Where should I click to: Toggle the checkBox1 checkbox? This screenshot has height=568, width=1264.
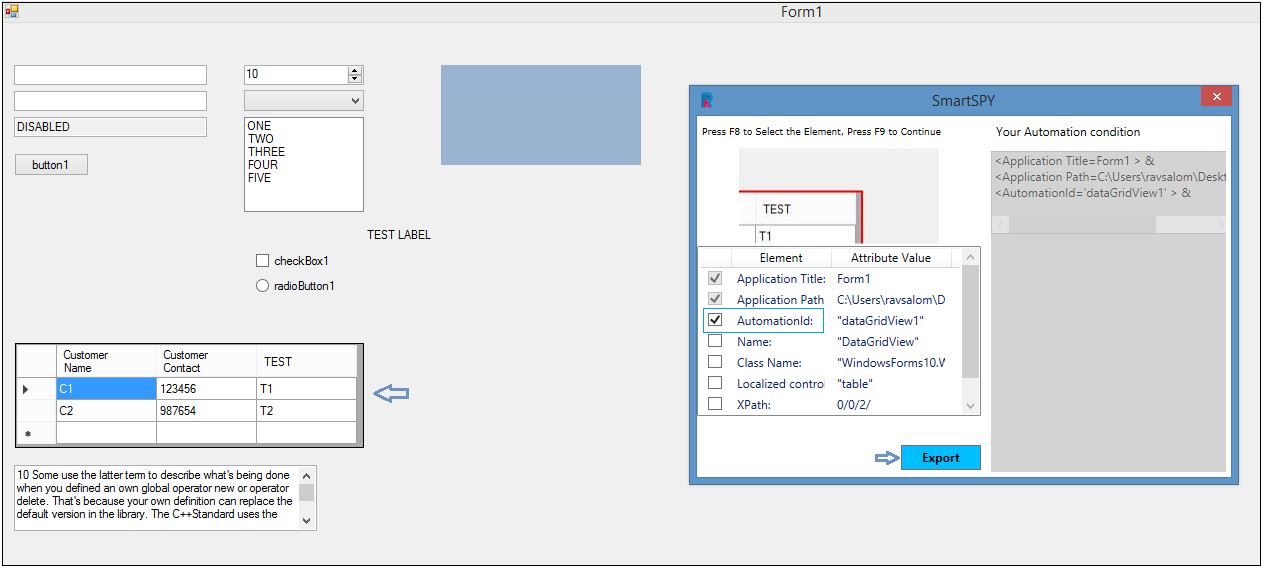263,261
